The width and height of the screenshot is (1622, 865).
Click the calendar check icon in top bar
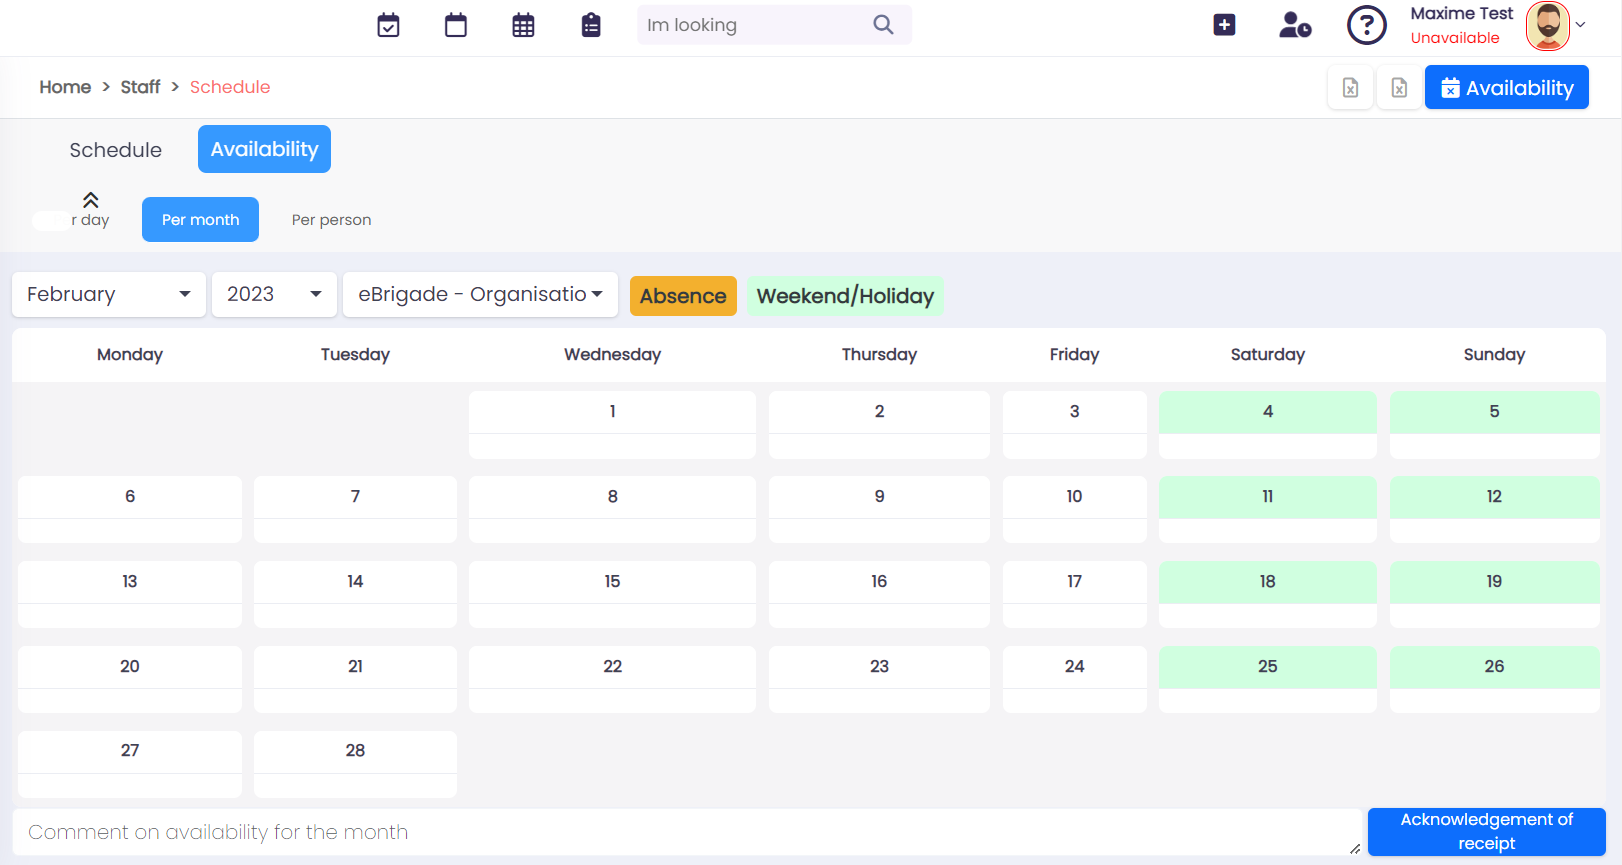click(388, 25)
